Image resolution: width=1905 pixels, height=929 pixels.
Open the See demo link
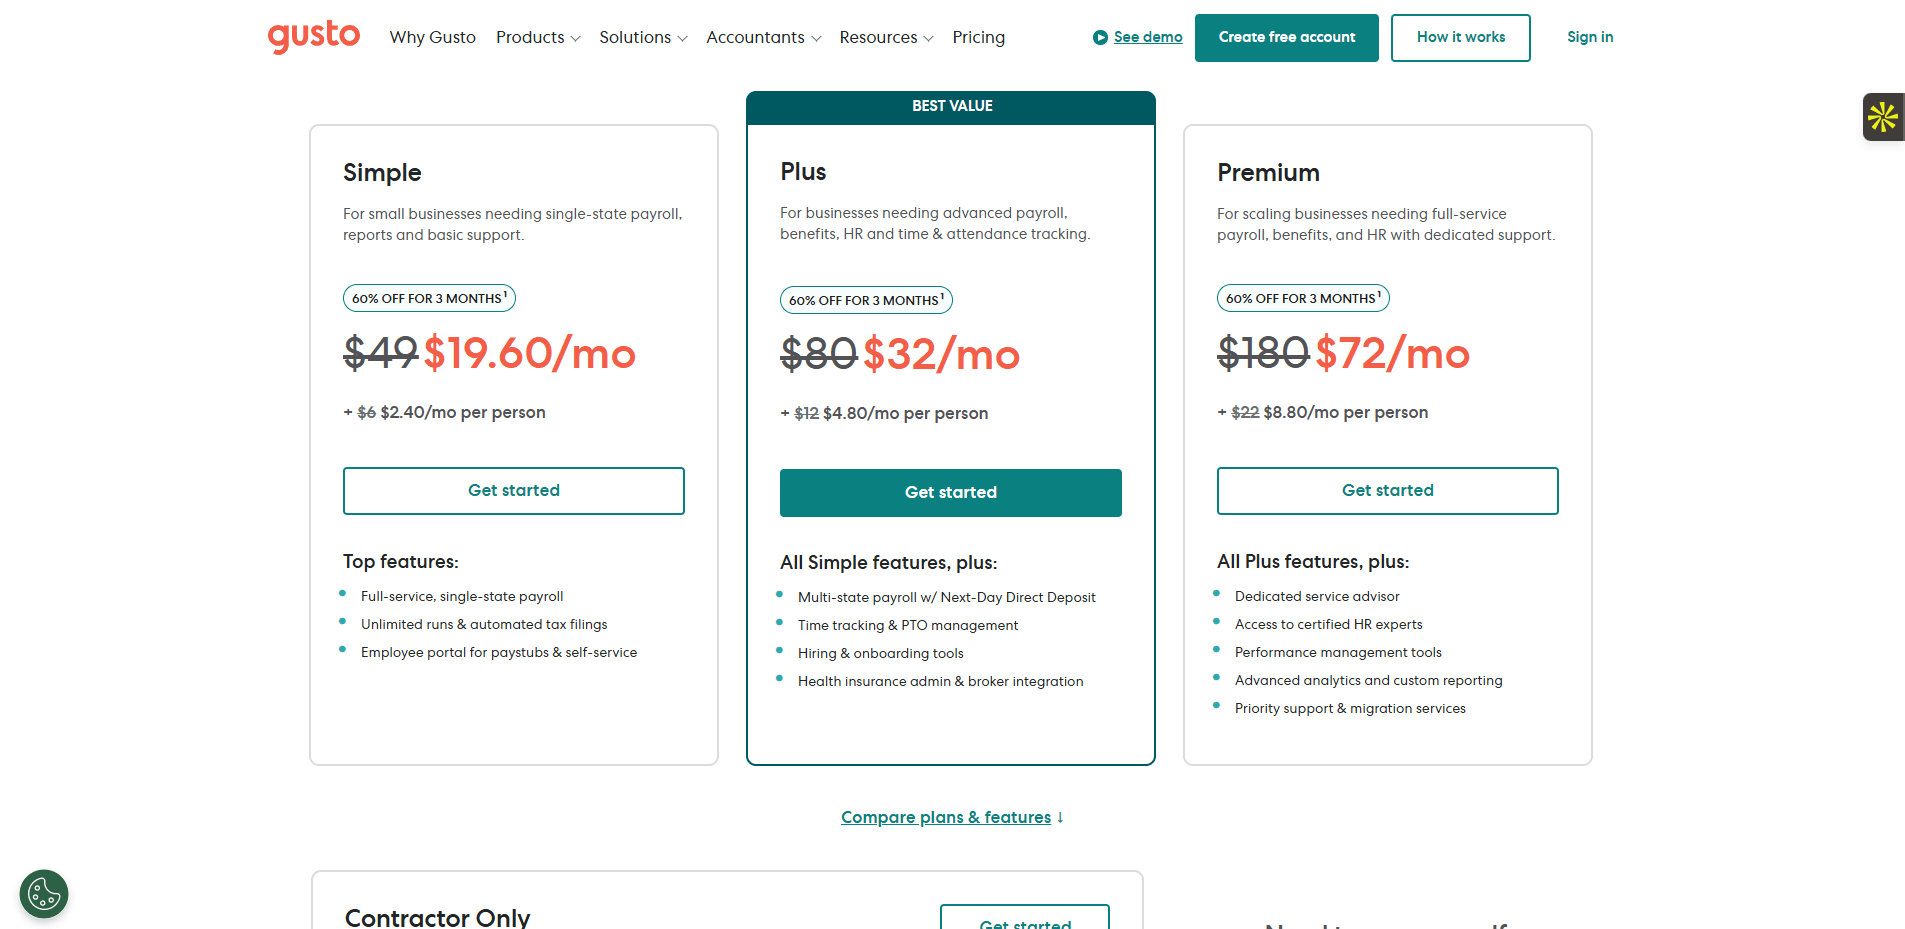pos(1148,37)
